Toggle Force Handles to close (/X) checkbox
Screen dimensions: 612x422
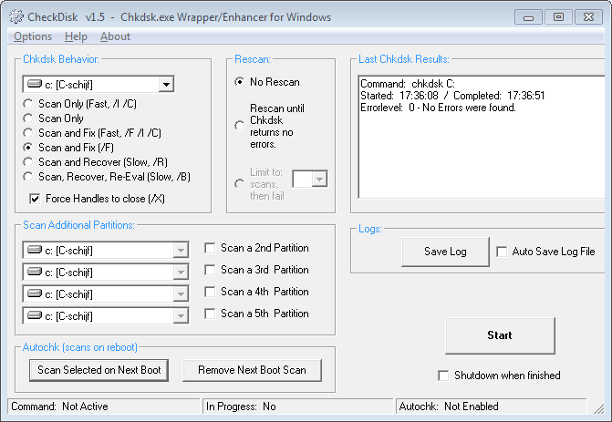pos(35,199)
